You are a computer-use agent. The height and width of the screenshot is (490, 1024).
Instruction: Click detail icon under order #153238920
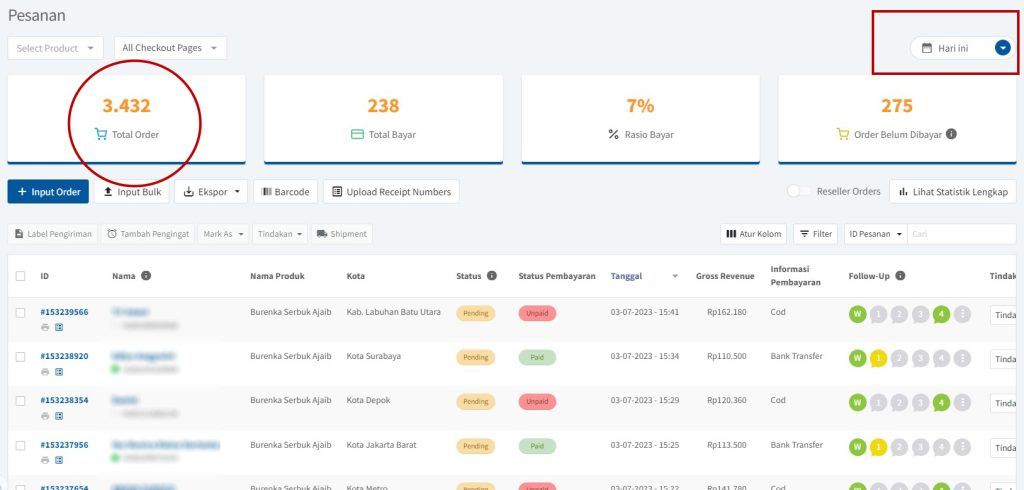tap(59, 371)
